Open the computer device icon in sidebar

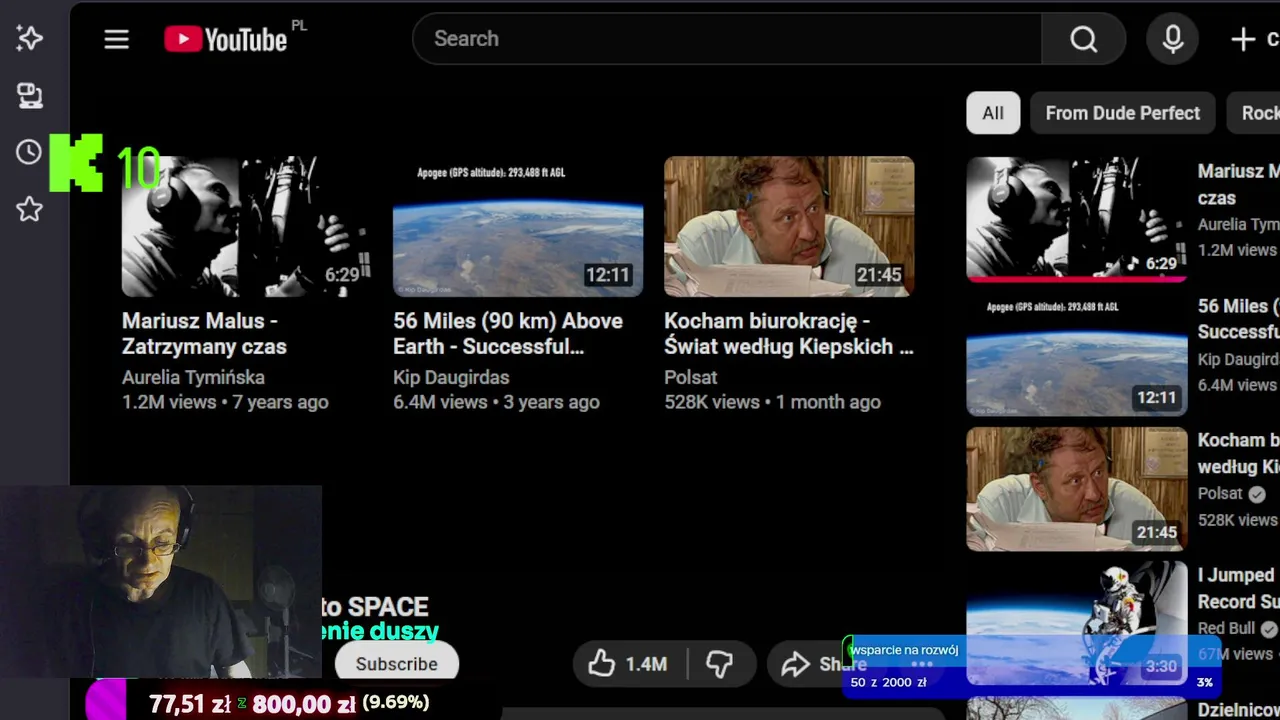29,95
